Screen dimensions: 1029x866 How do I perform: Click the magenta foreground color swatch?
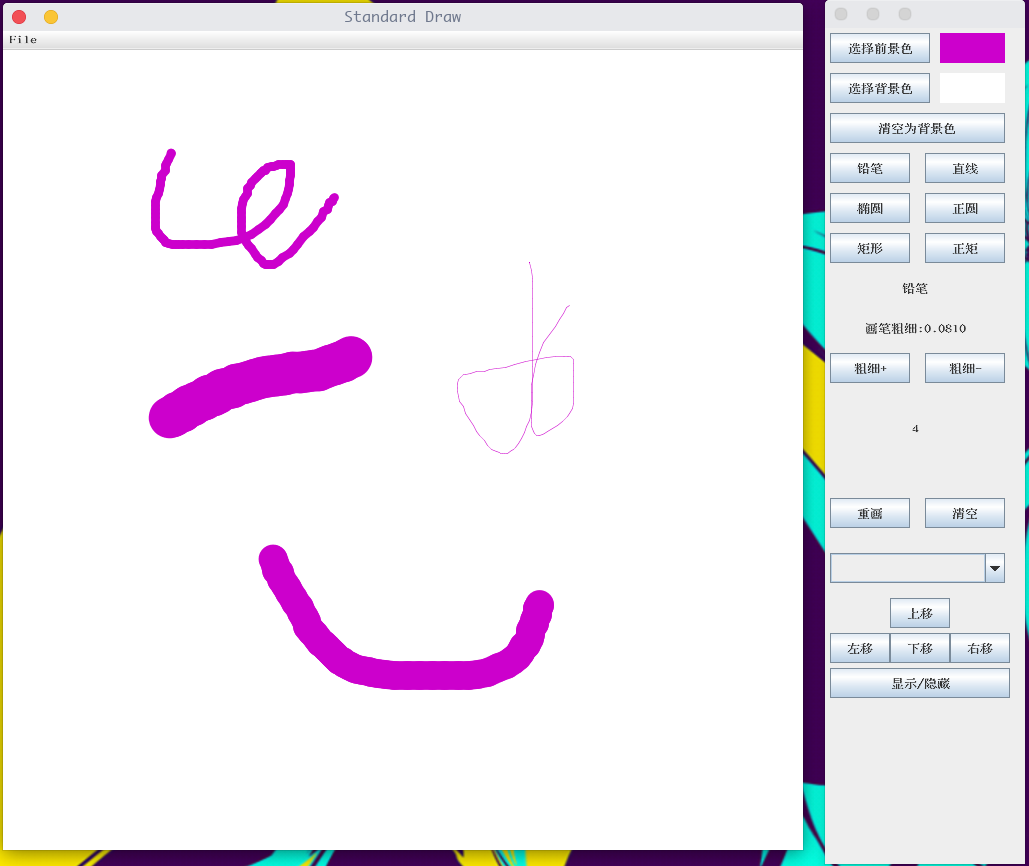click(x=972, y=47)
